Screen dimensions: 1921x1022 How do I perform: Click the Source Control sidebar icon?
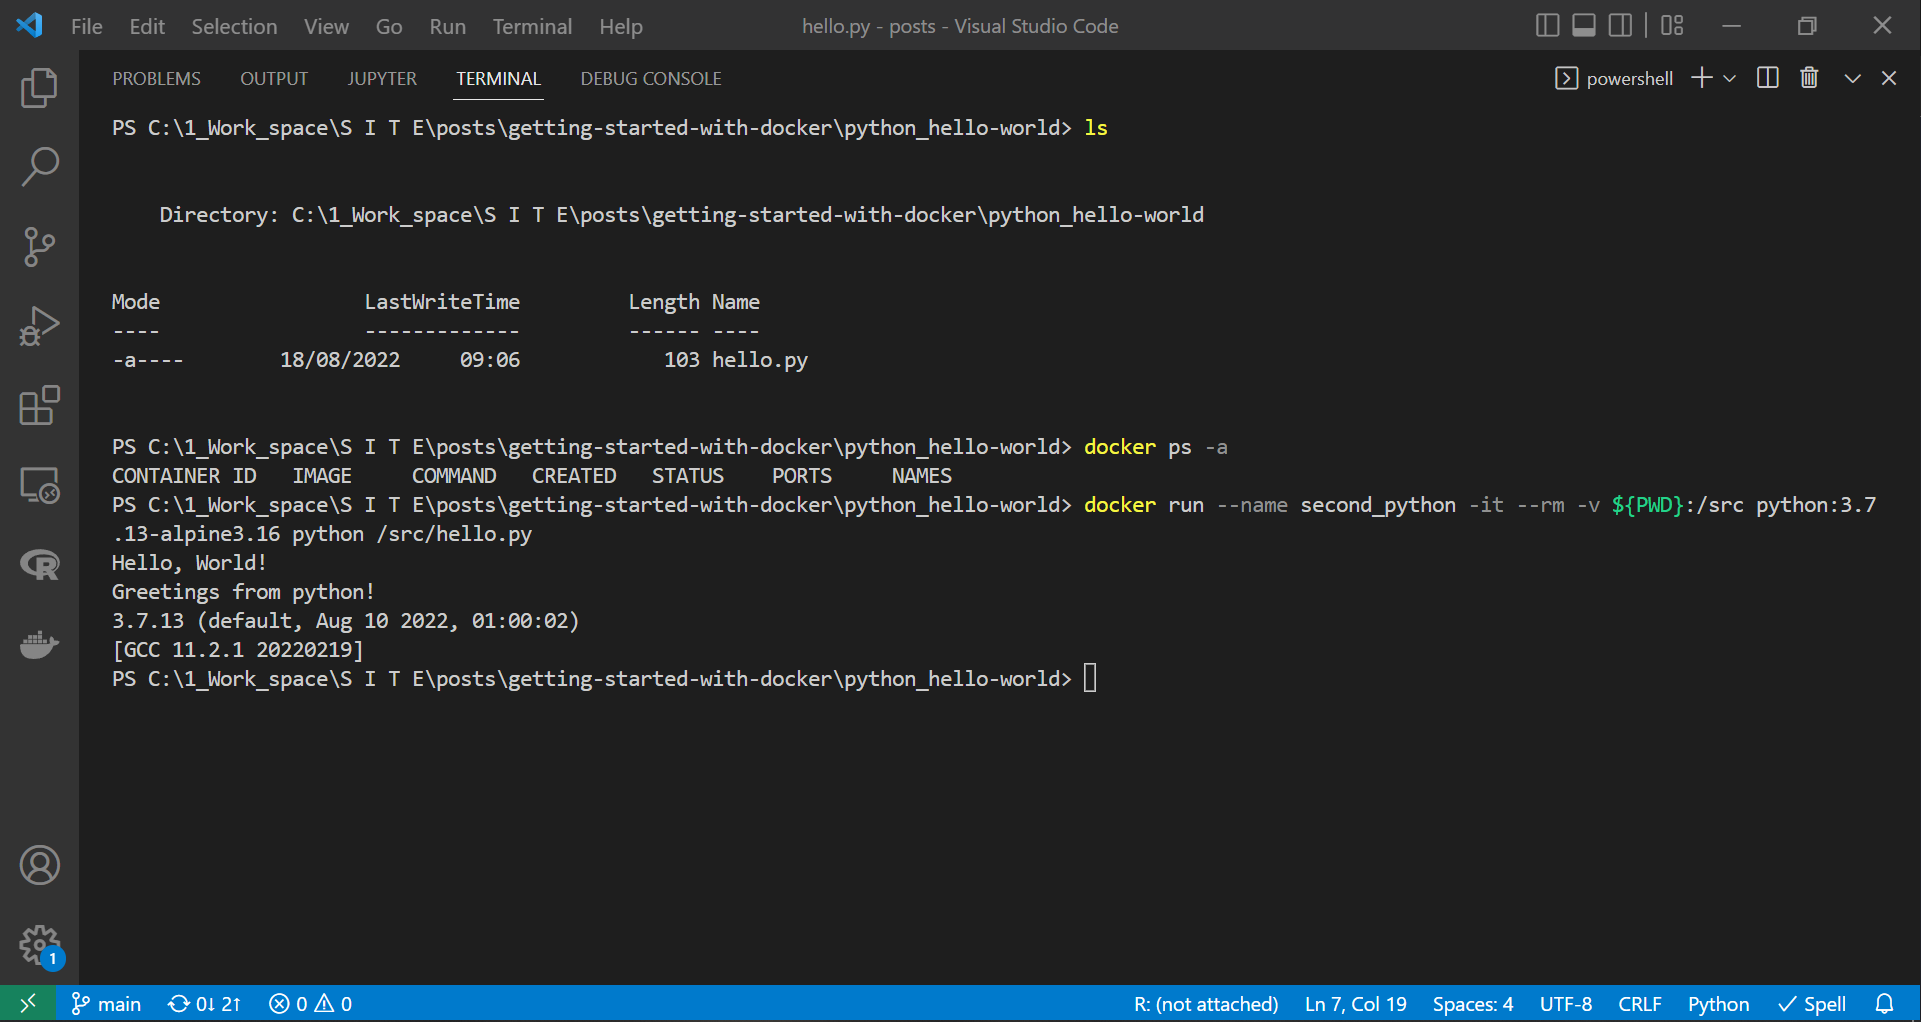point(39,246)
